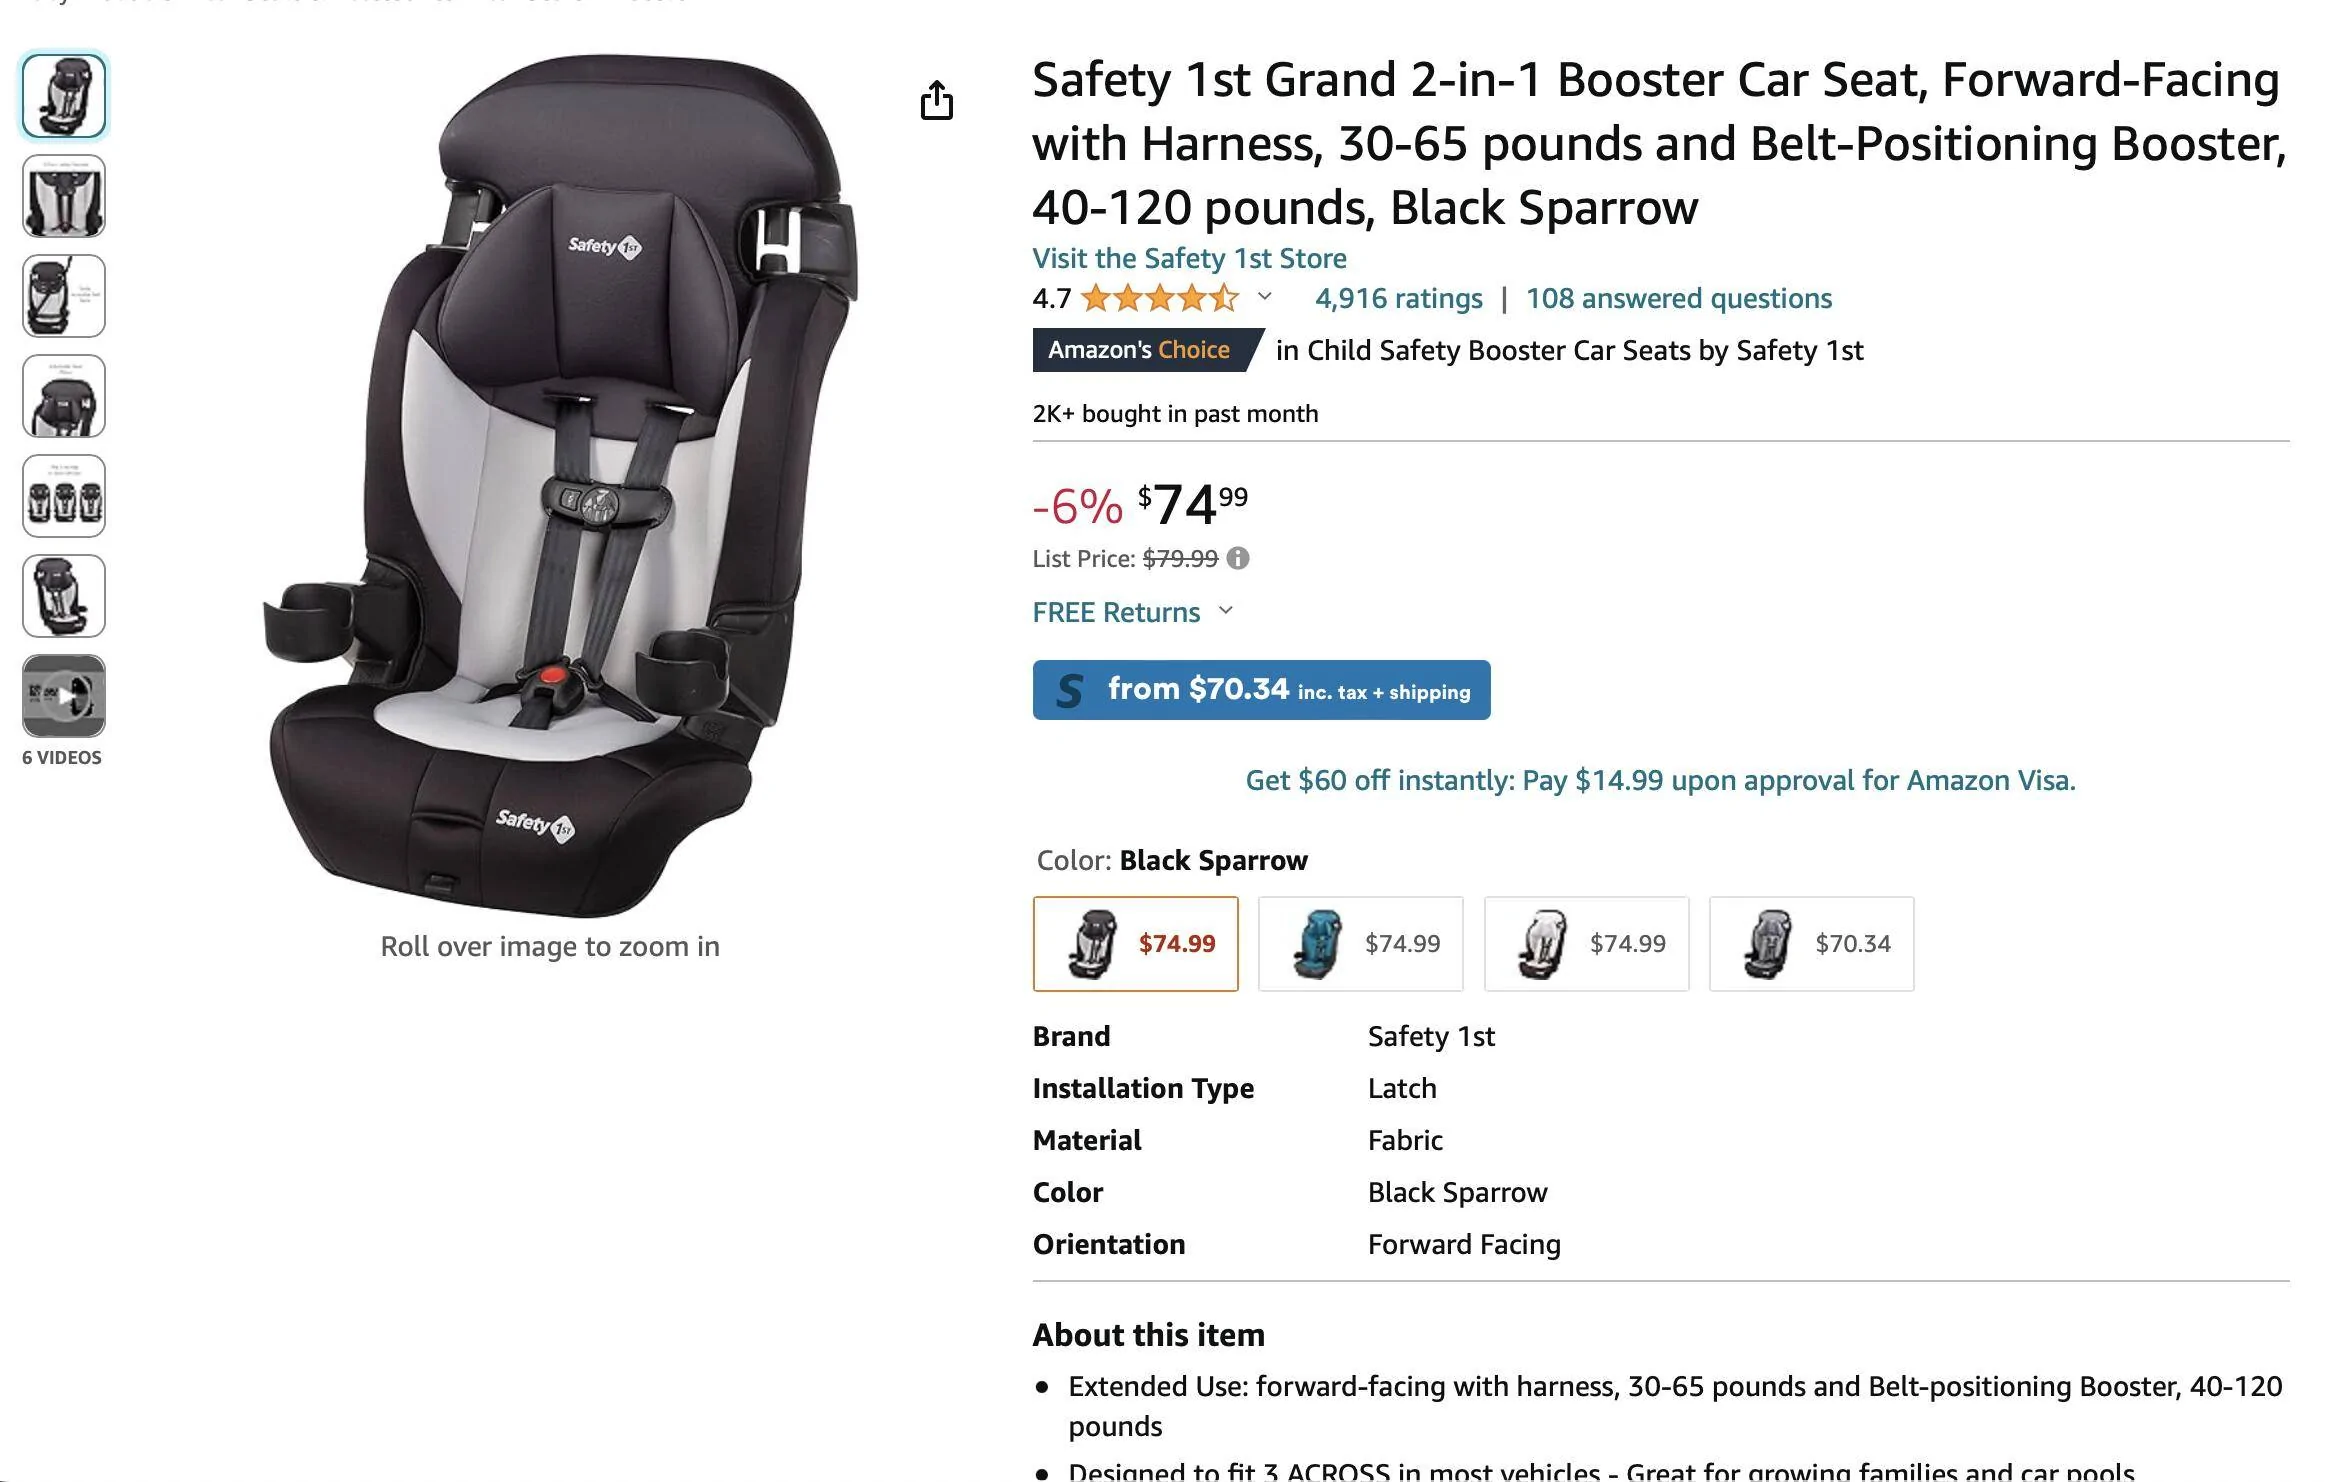2342x1482 pixels.
Task: Choose the white seat color option
Action: click(1586, 944)
